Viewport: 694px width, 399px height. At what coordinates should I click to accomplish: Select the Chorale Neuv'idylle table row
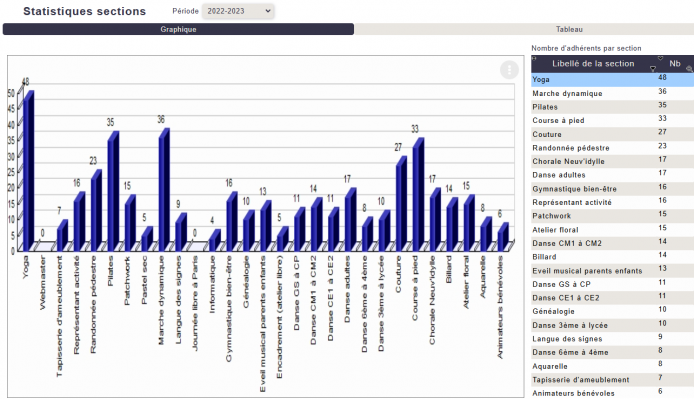[x=613, y=161]
